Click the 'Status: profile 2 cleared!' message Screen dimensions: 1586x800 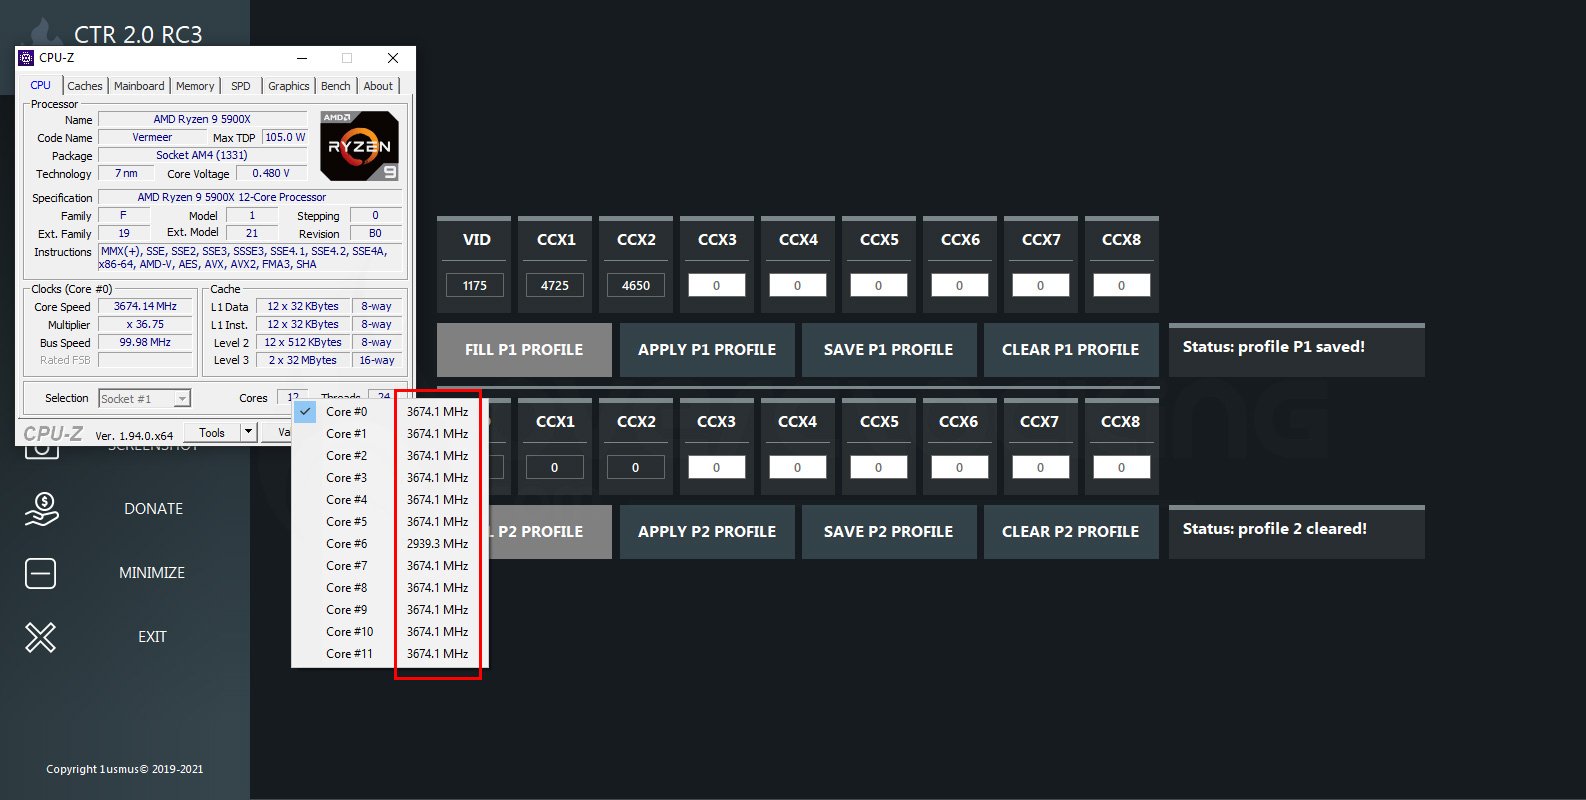[1274, 529]
